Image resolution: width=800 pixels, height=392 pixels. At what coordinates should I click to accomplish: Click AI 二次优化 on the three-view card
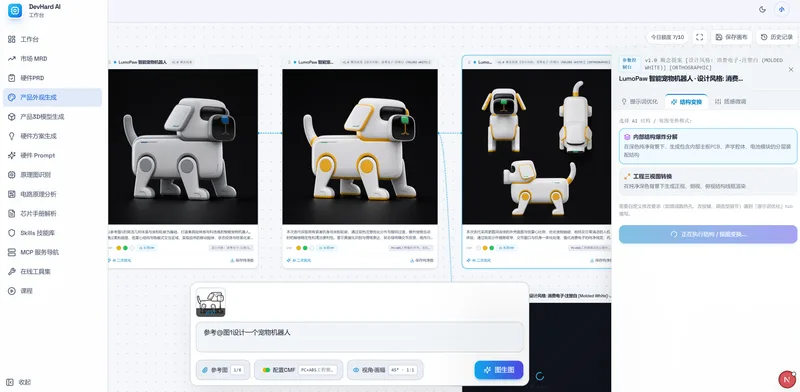tap(480, 260)
